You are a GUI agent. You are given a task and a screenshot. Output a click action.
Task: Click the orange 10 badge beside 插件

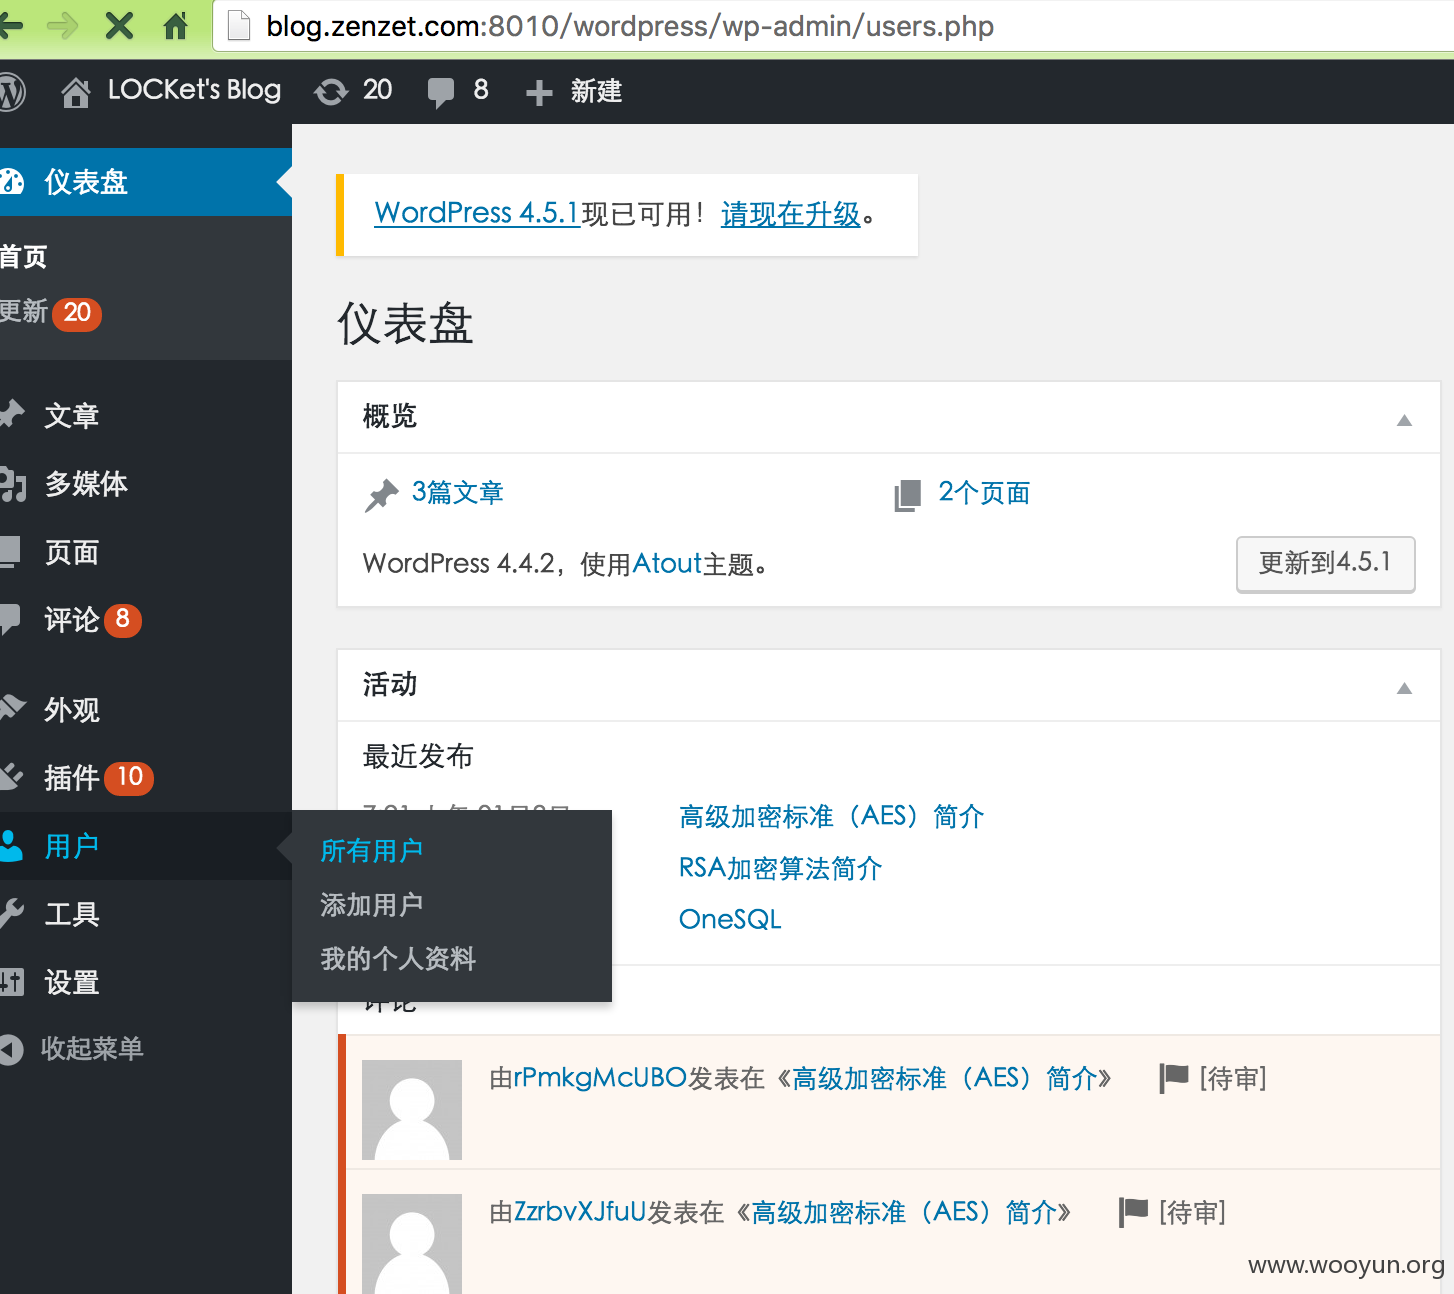pos(129,777)
